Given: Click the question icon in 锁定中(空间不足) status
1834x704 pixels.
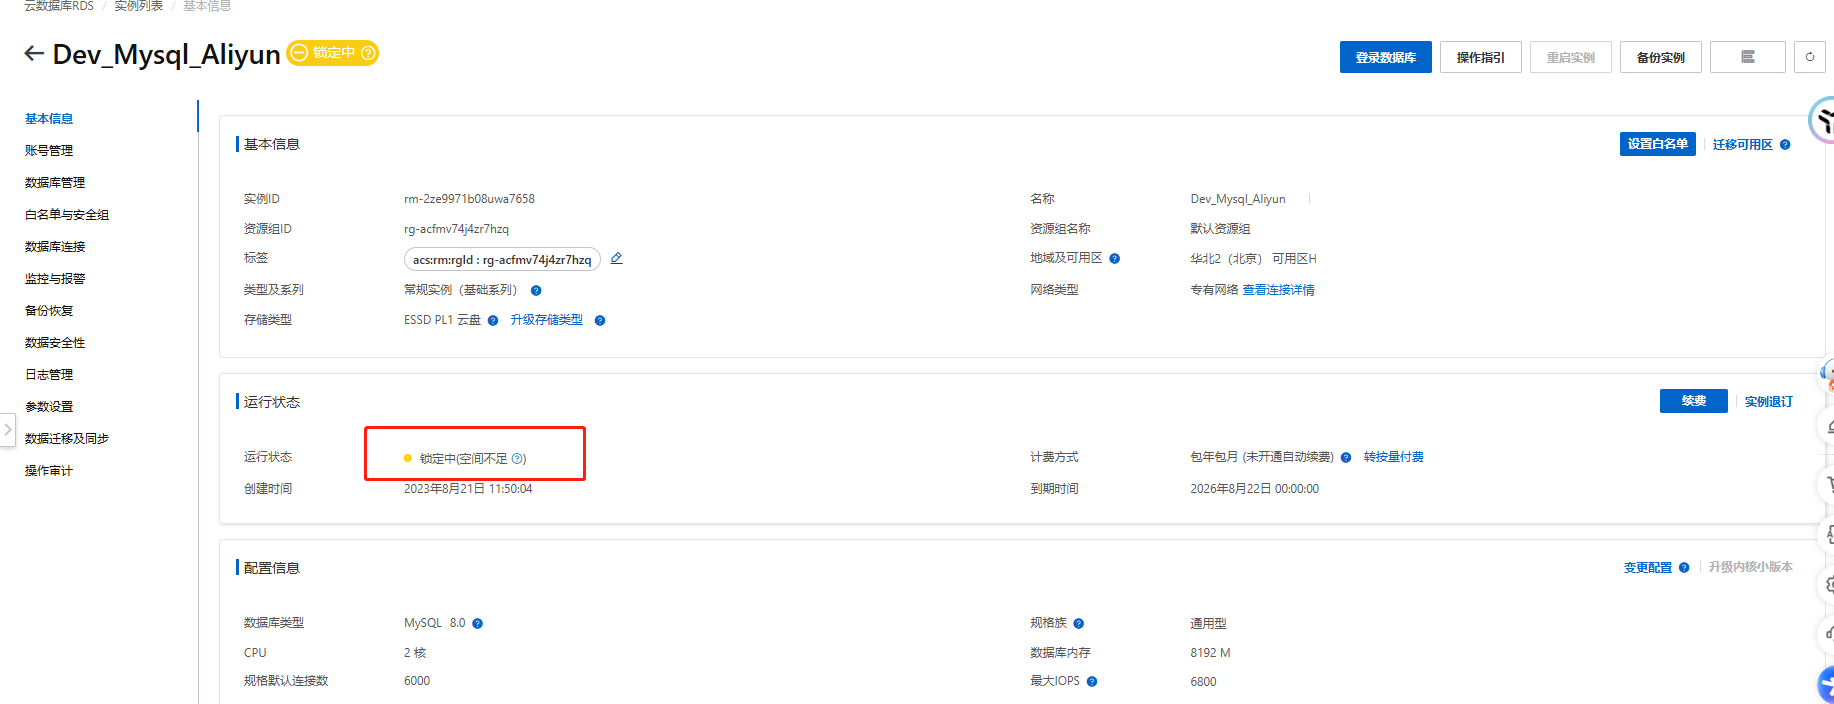Looking at the screenshot, I should click(x=518, y=459).
